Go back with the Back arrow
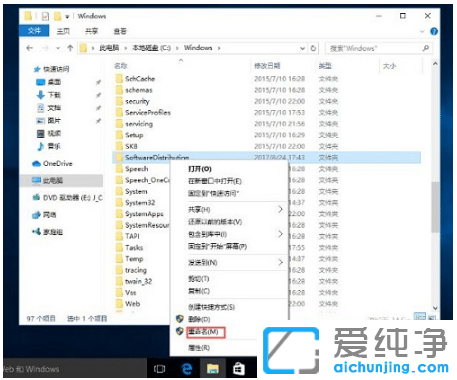This screenshot has width=457, height=380. (x=30, y=48)
